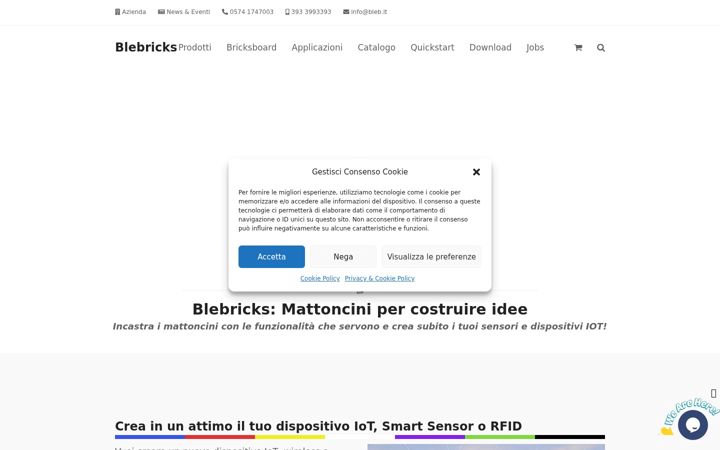Open the Jobs page
Viewport: 720px width, 450px height.
[535, 47]
